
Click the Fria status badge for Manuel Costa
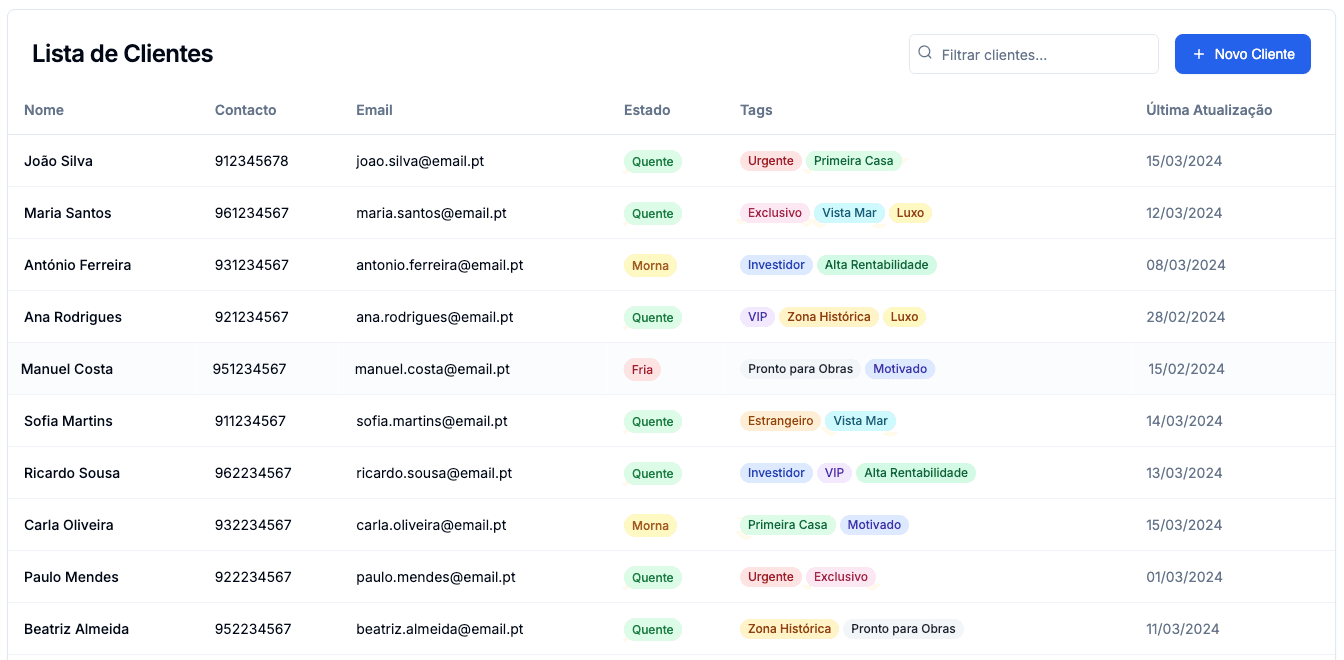click(x=642, y=370)
